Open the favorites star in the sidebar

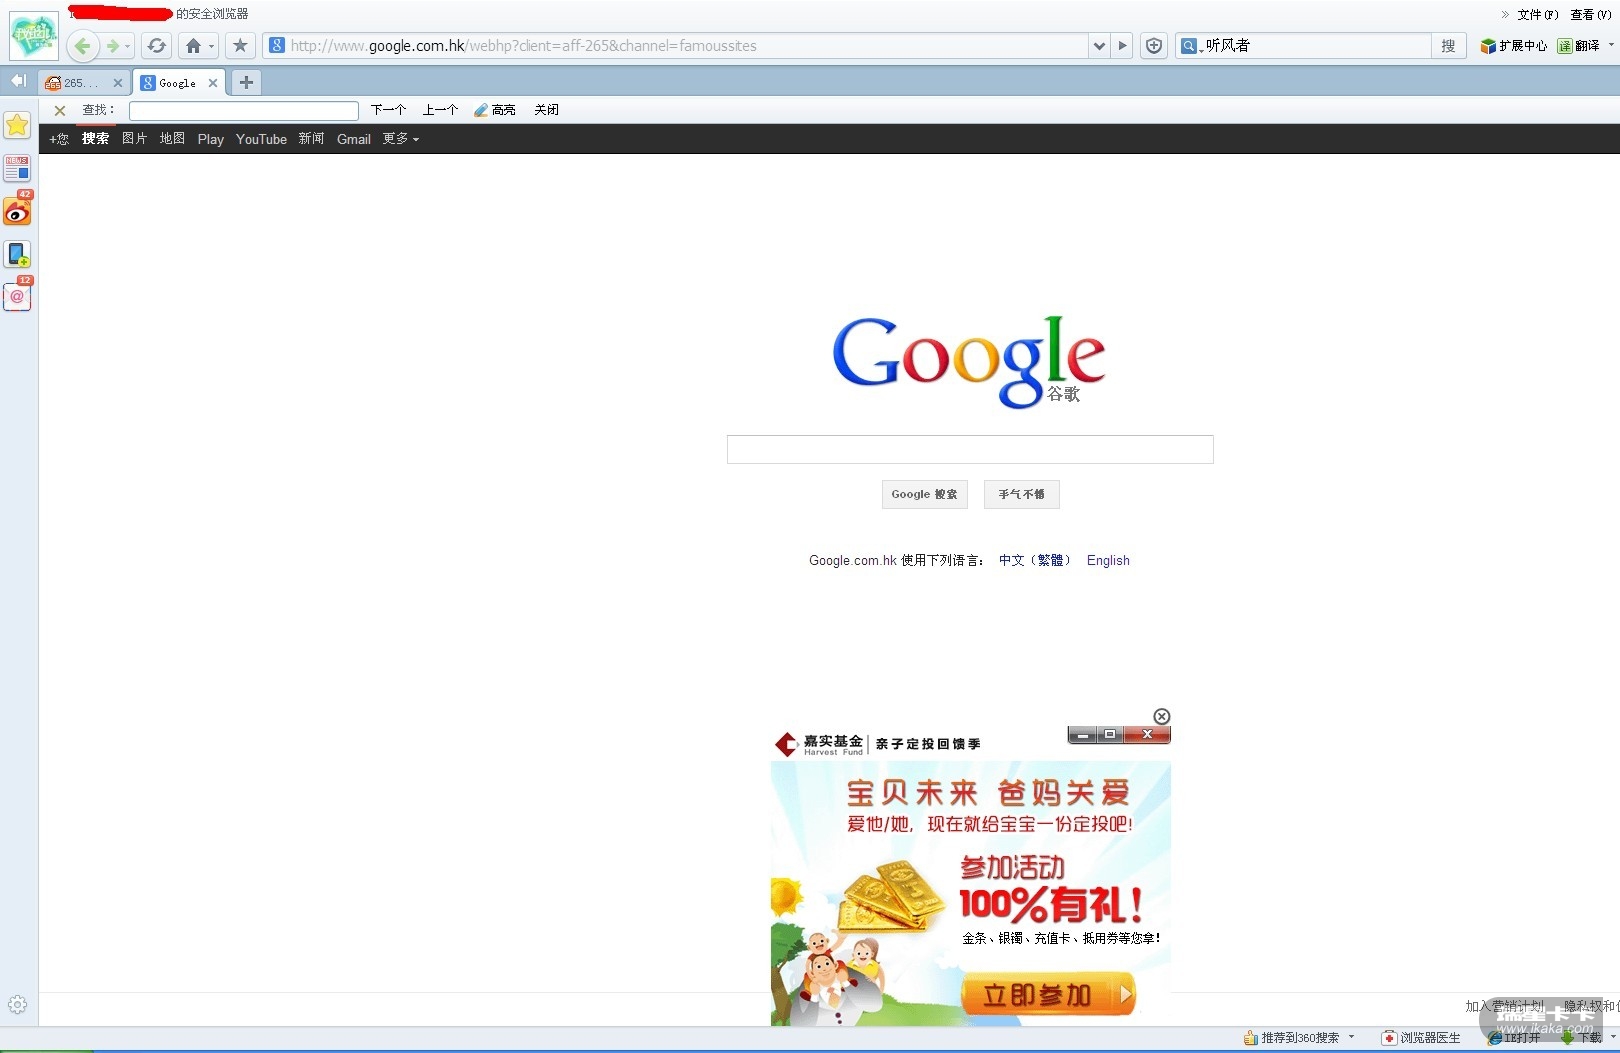pos(17,125)
